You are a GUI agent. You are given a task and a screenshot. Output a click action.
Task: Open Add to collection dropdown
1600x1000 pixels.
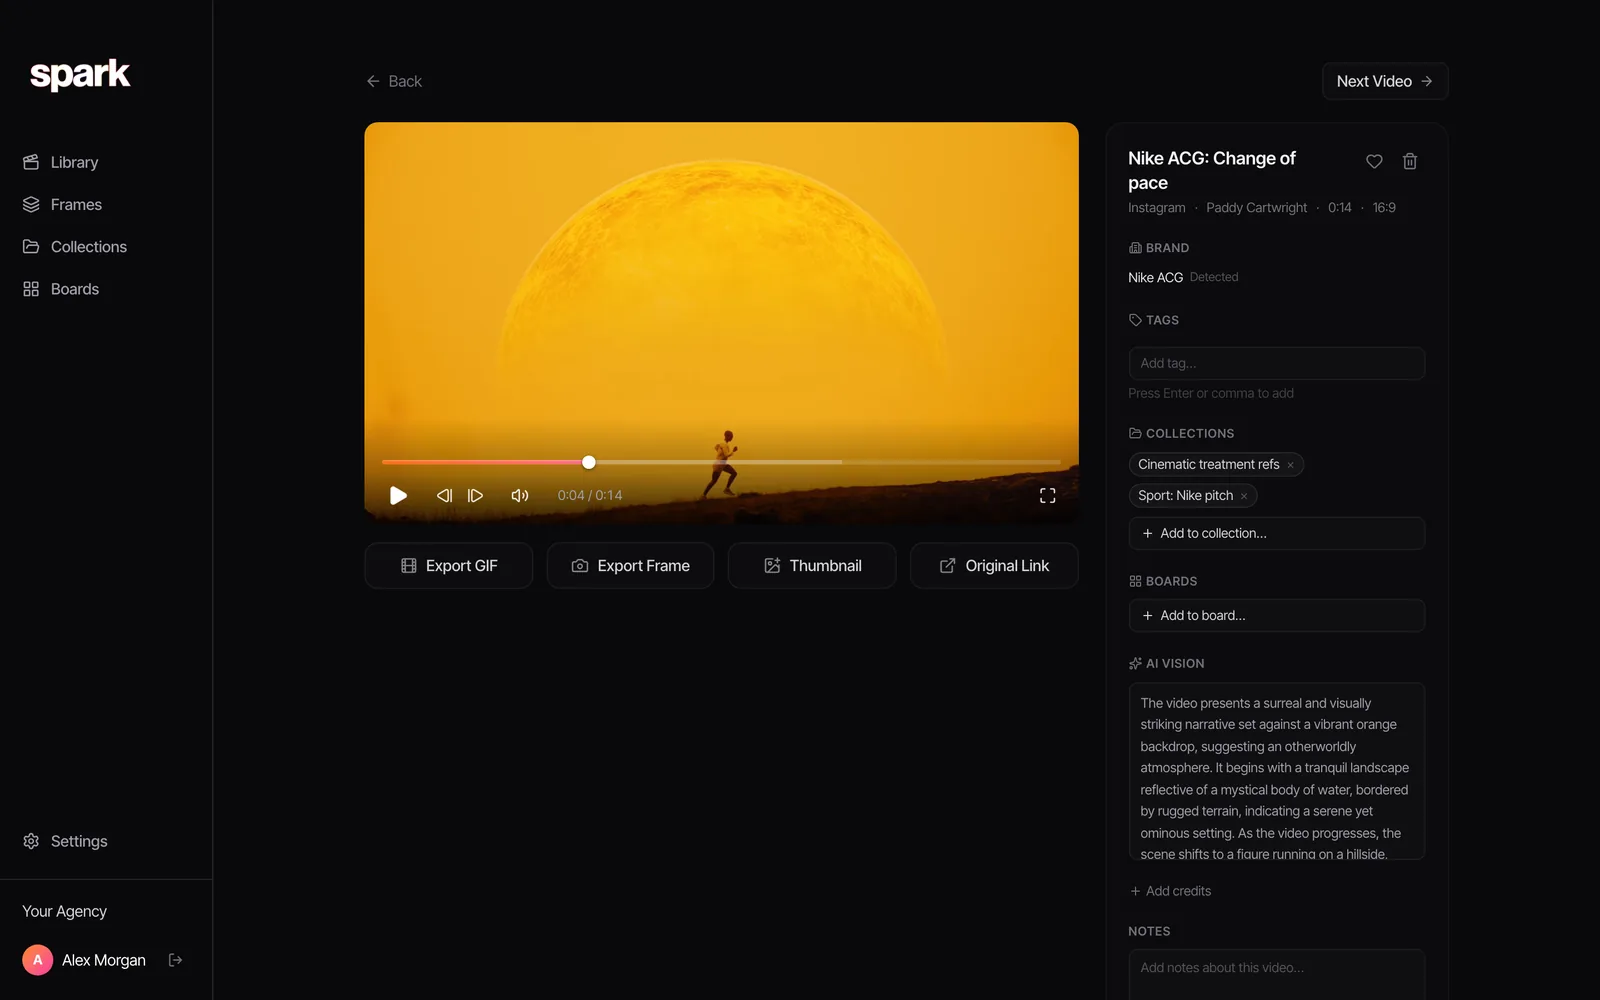[x=1277, y=533]
